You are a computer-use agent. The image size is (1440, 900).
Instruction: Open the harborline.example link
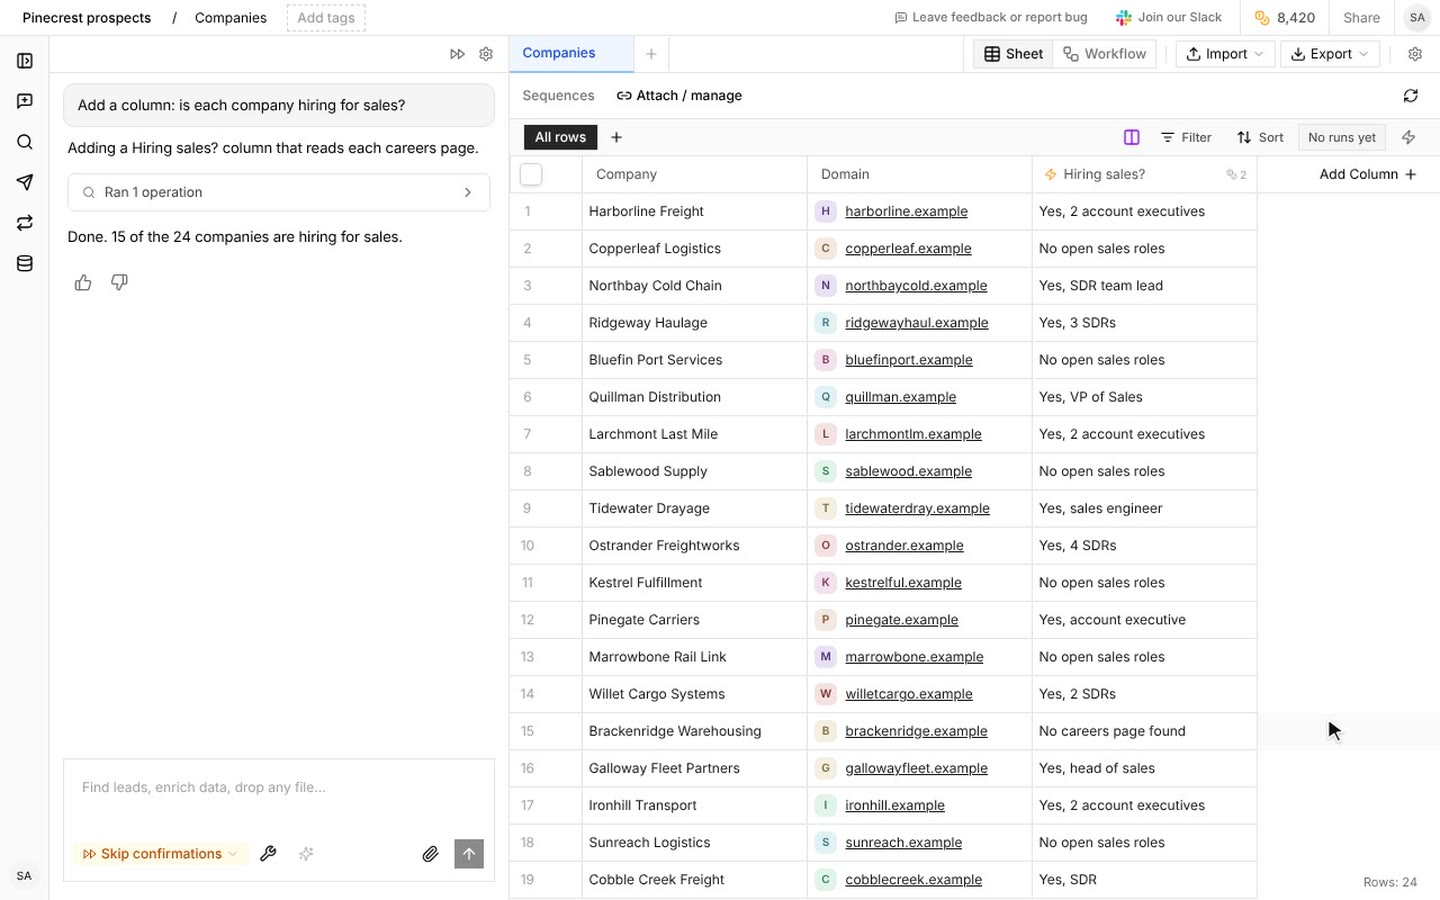coord(906,212)
